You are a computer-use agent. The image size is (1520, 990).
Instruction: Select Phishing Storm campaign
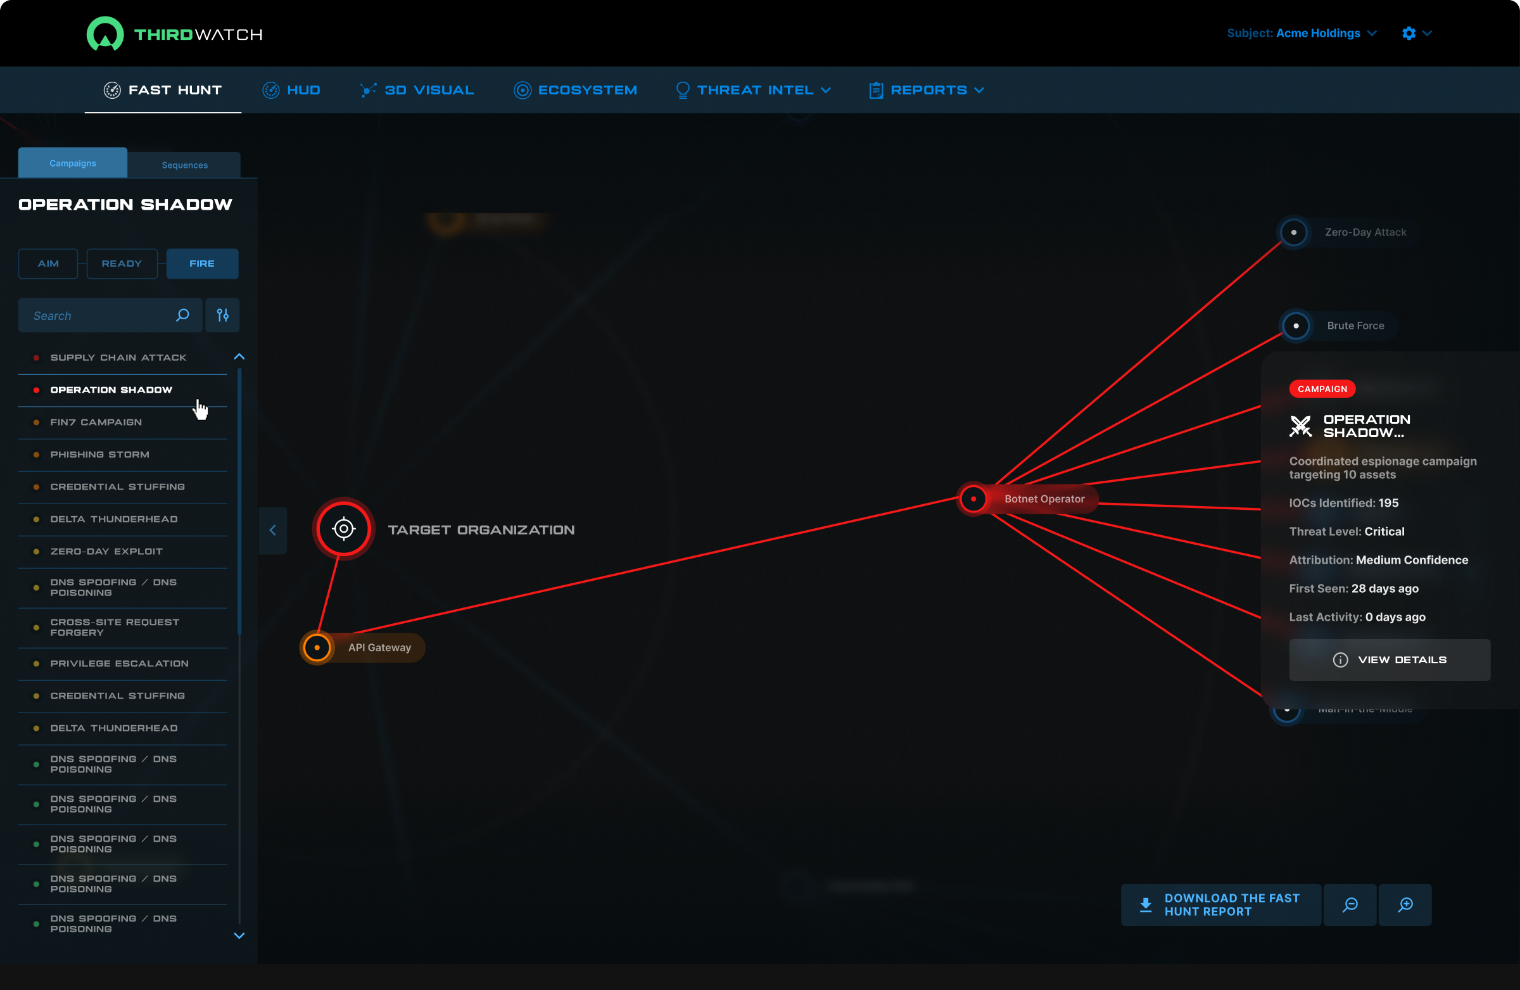tap(122, 455)
